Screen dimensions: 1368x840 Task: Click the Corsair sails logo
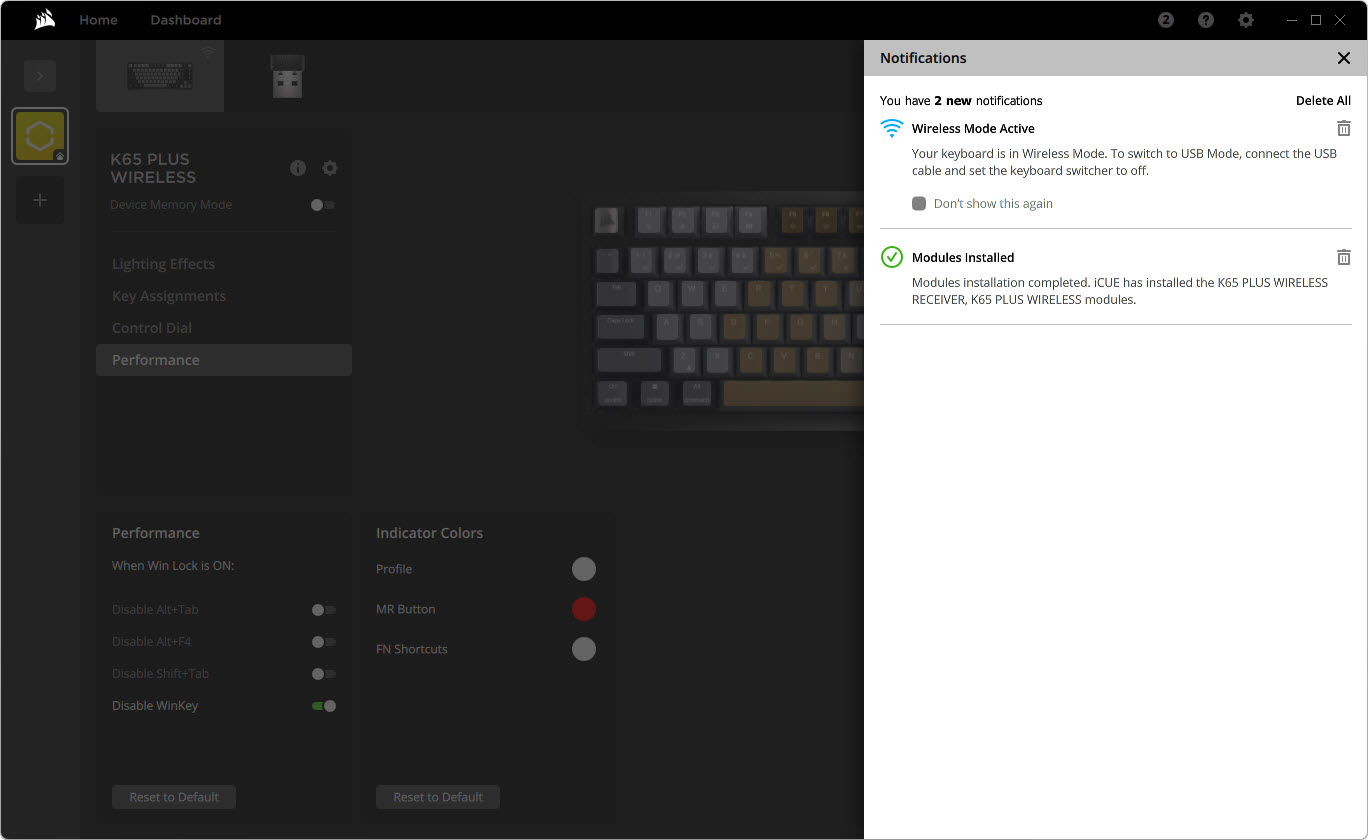click(44, 20)
